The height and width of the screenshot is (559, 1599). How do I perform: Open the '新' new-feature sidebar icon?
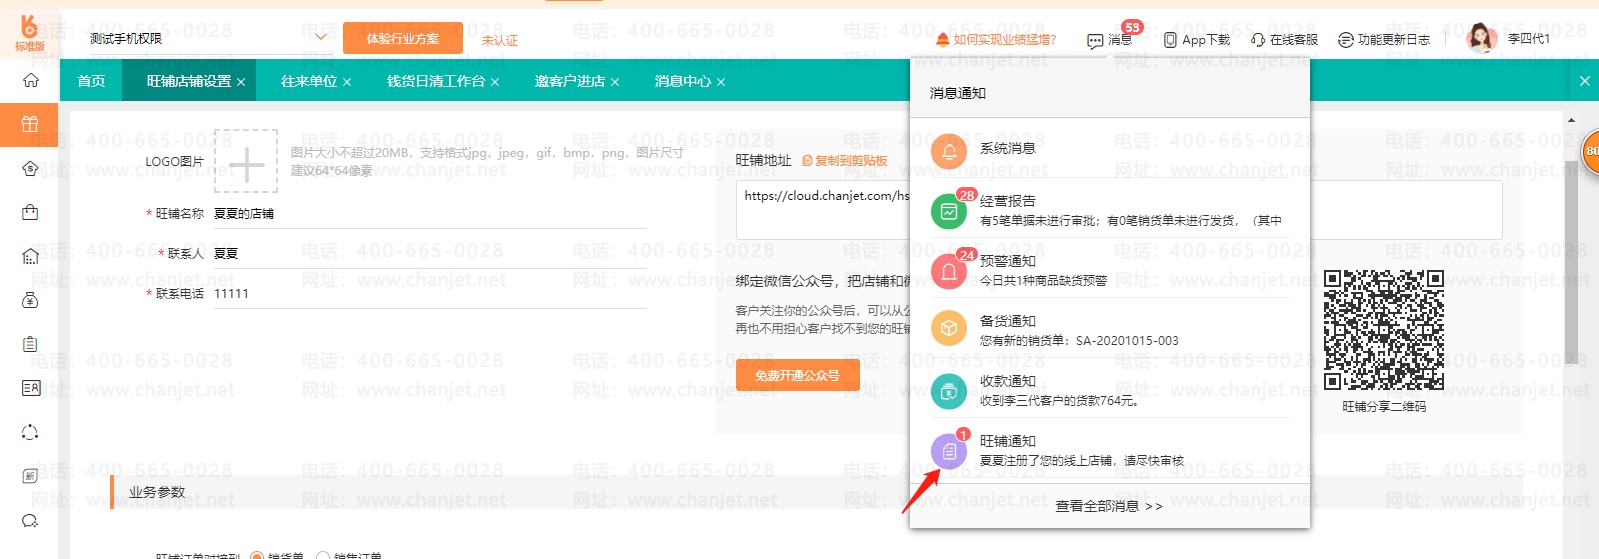[30, 476]
